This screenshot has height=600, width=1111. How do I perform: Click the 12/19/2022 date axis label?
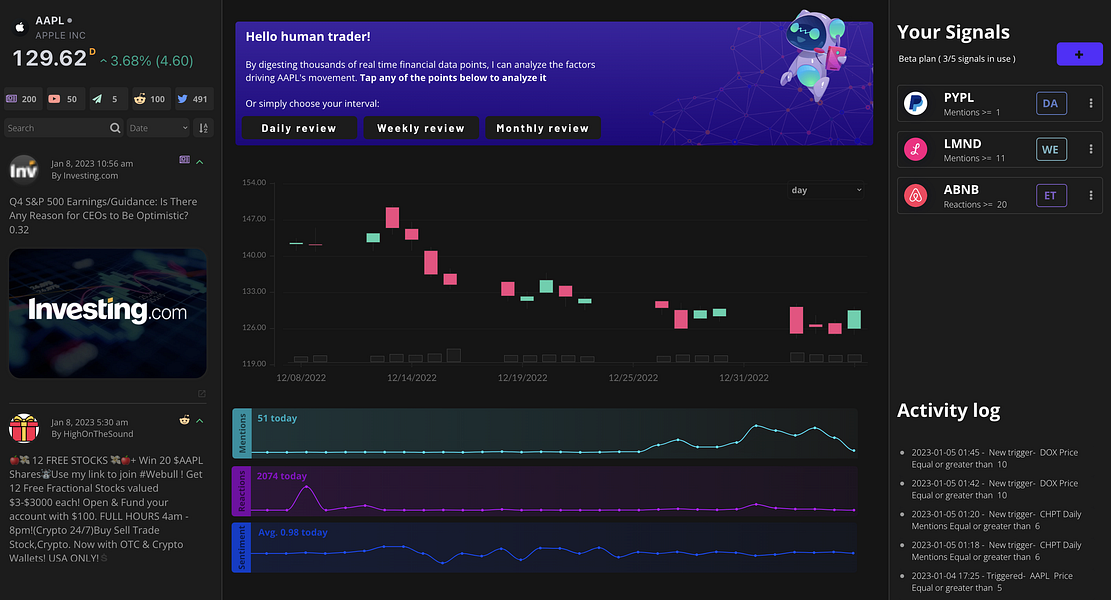(522, 378)
